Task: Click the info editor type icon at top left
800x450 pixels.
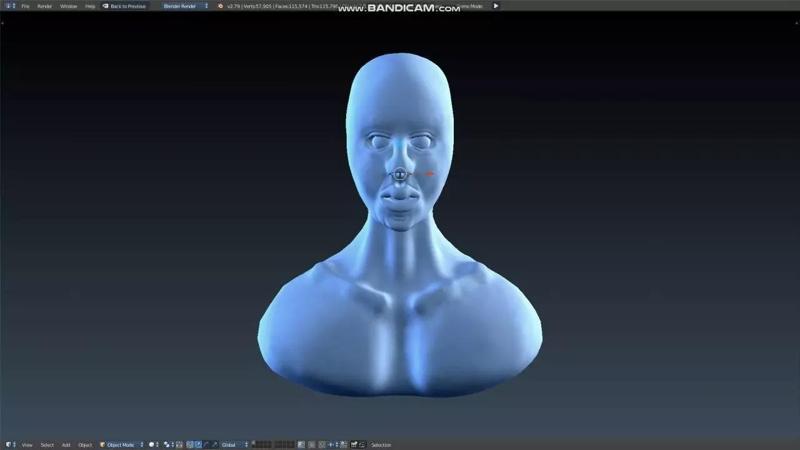Action: tap(10, 6)
